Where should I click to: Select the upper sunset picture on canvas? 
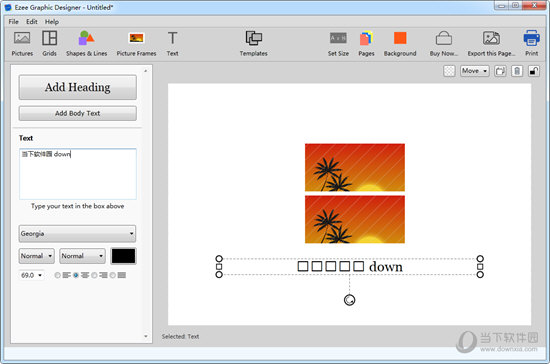click(x=355, y=167)
